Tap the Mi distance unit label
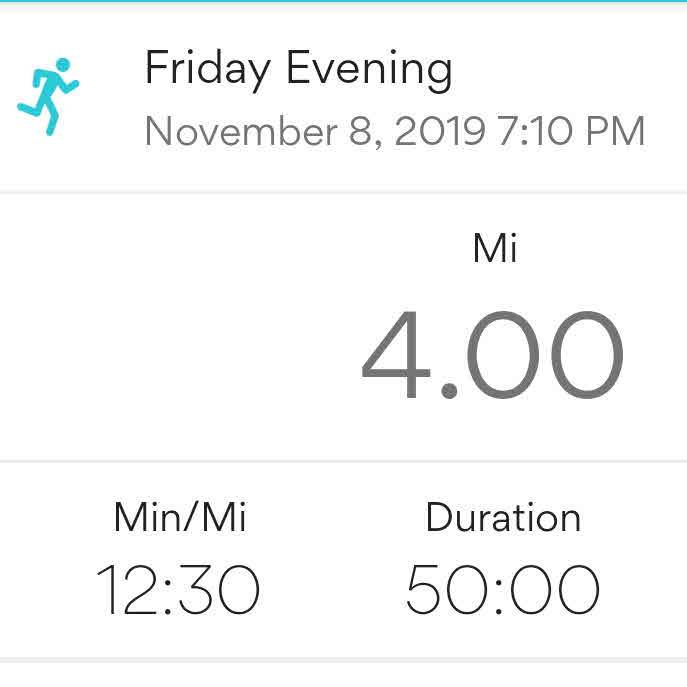The width and height of the screenshot is (687, 687). (x=495, y=247)
